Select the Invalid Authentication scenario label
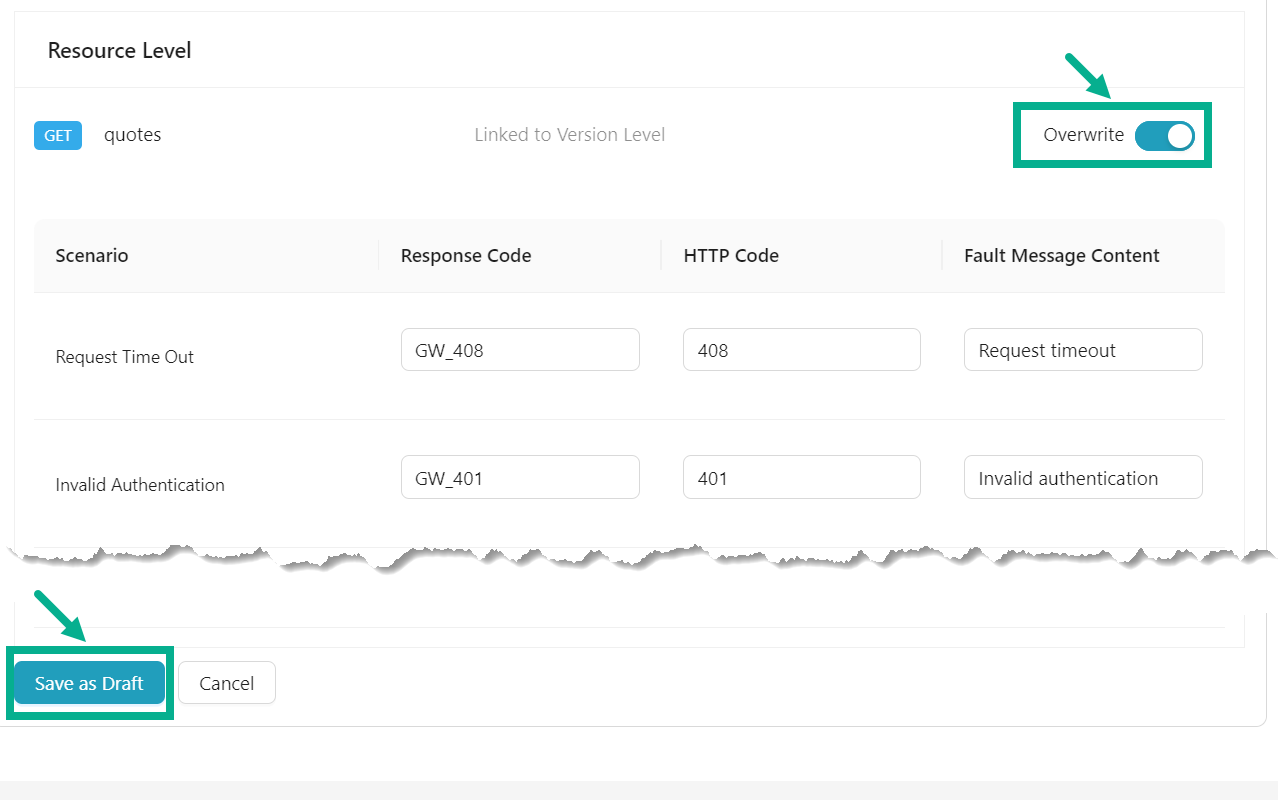 [x=140, y=485]
